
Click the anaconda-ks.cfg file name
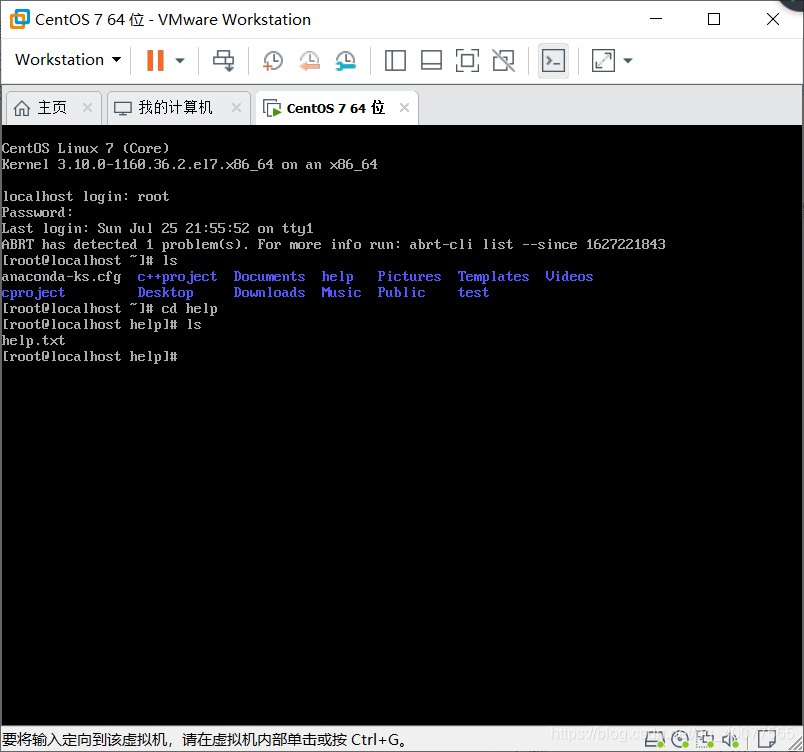pos(62,277)
